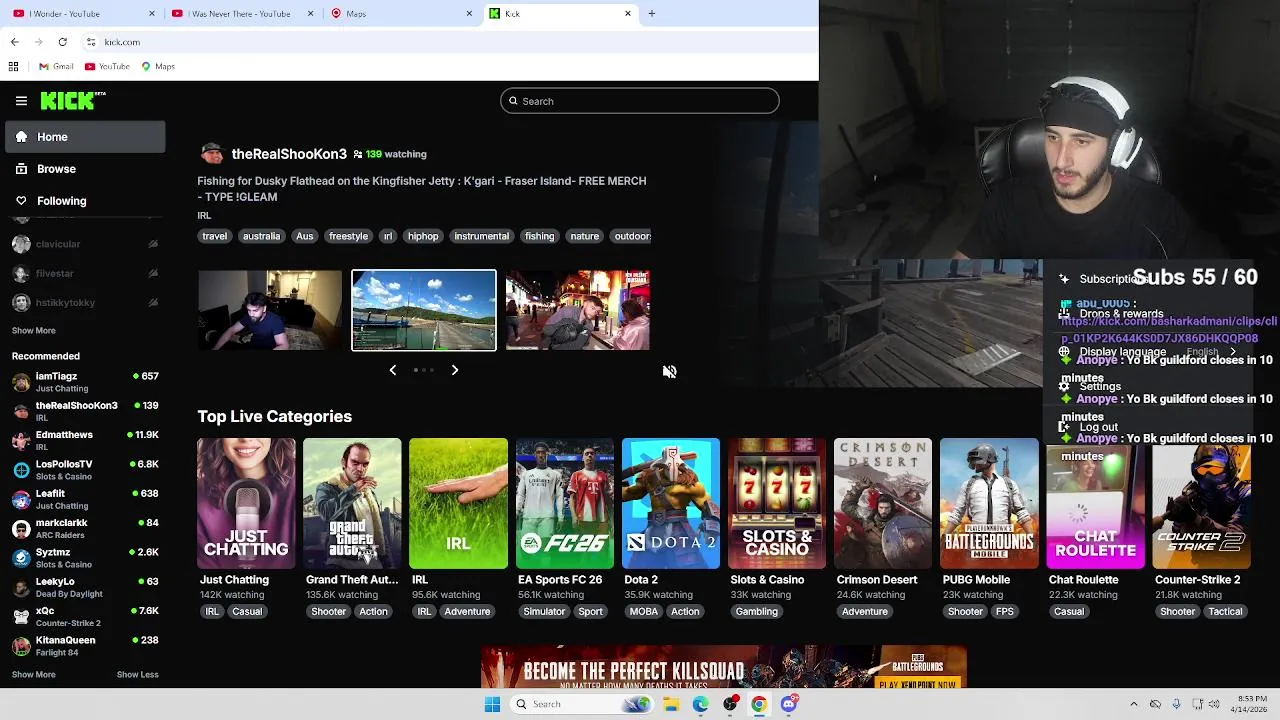Open followed channel clavicular

pos(85,244)
